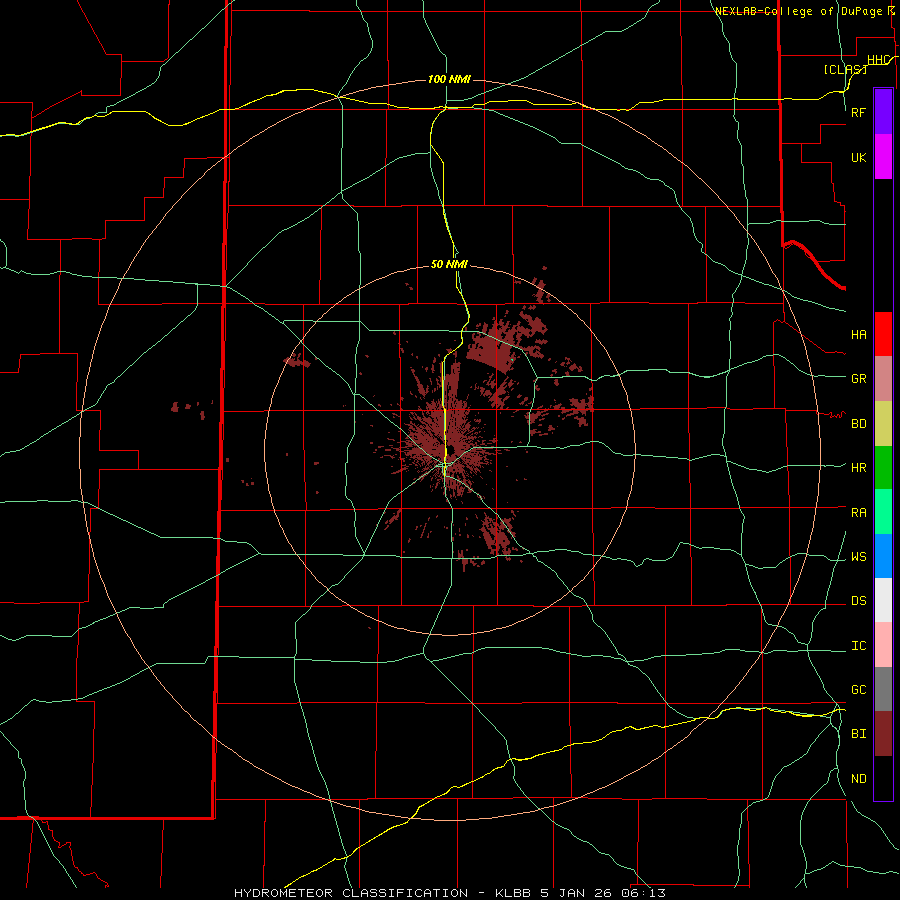Click the magenta UK legend color swatch
Screen dimensions: 900x900
coord(883,157)
